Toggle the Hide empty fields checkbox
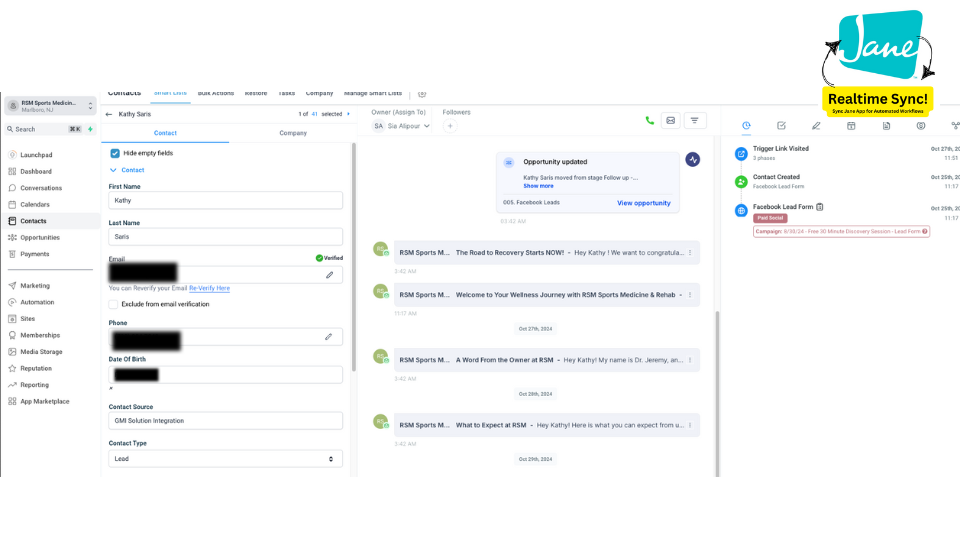960x540 pixels. pos(115,153)
